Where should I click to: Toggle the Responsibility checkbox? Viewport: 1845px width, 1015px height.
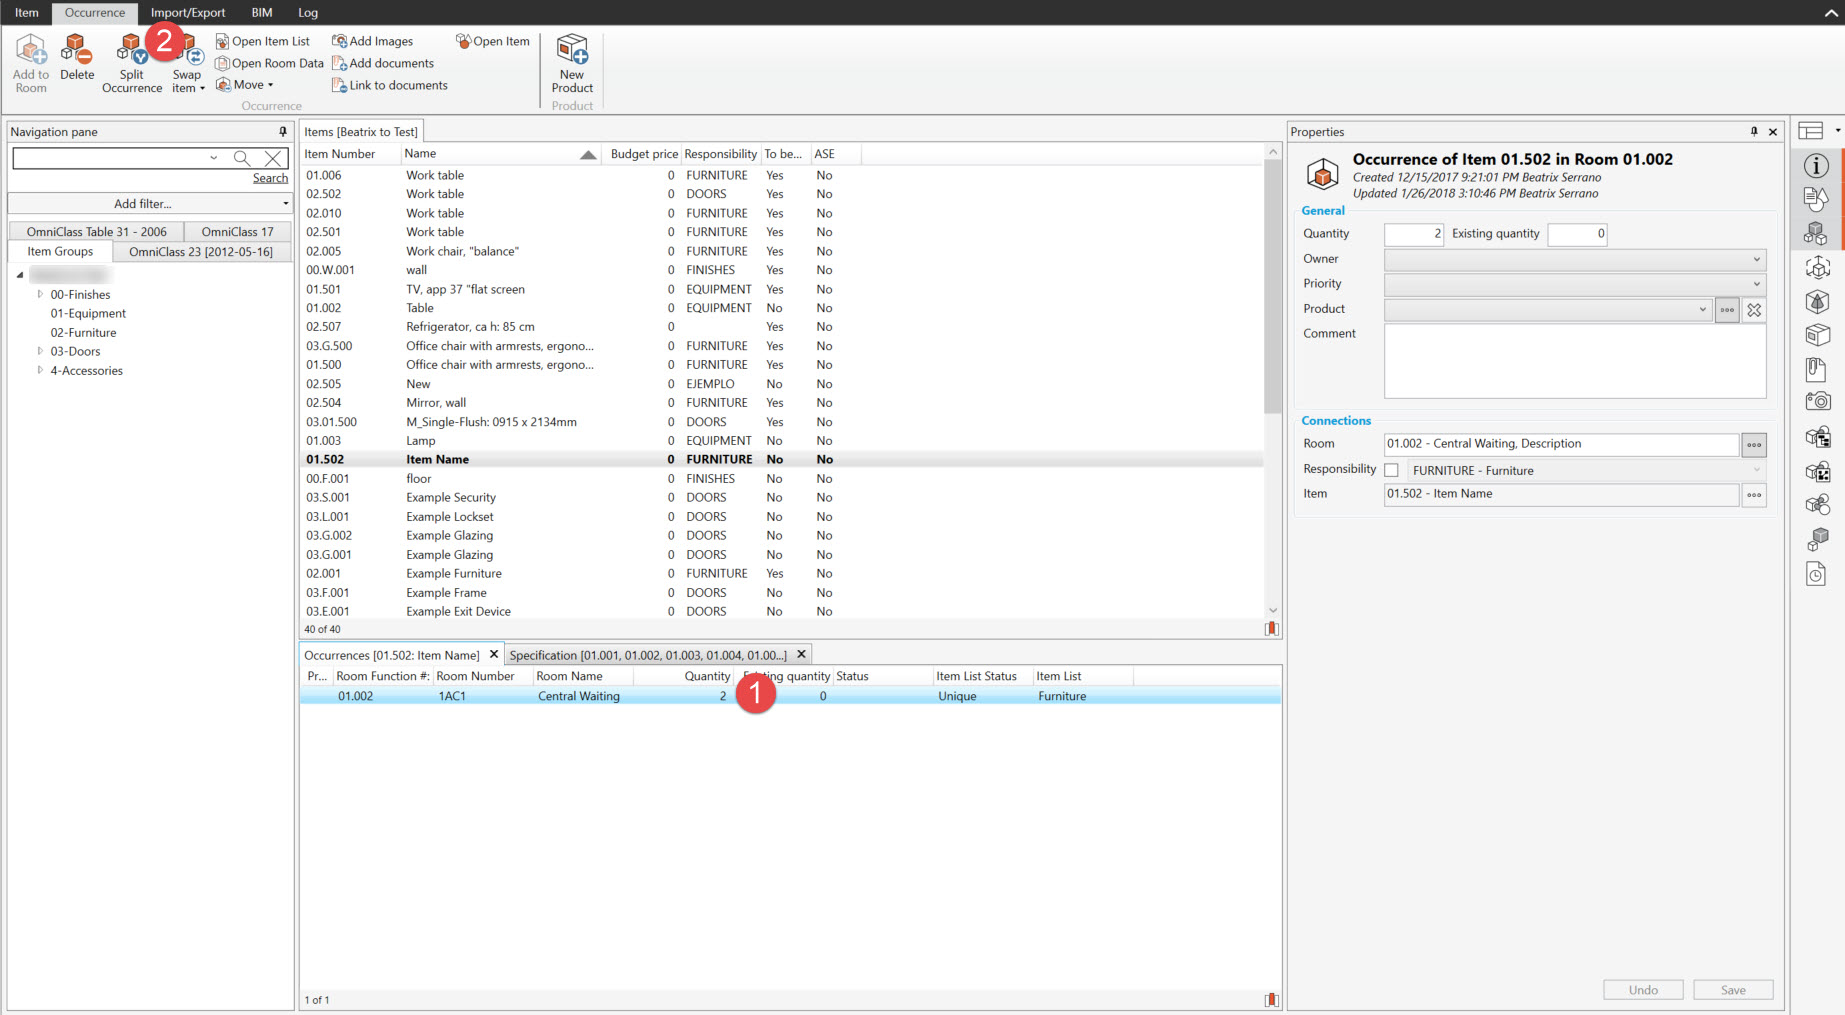pyautogui.click(x=1391, y=470)
